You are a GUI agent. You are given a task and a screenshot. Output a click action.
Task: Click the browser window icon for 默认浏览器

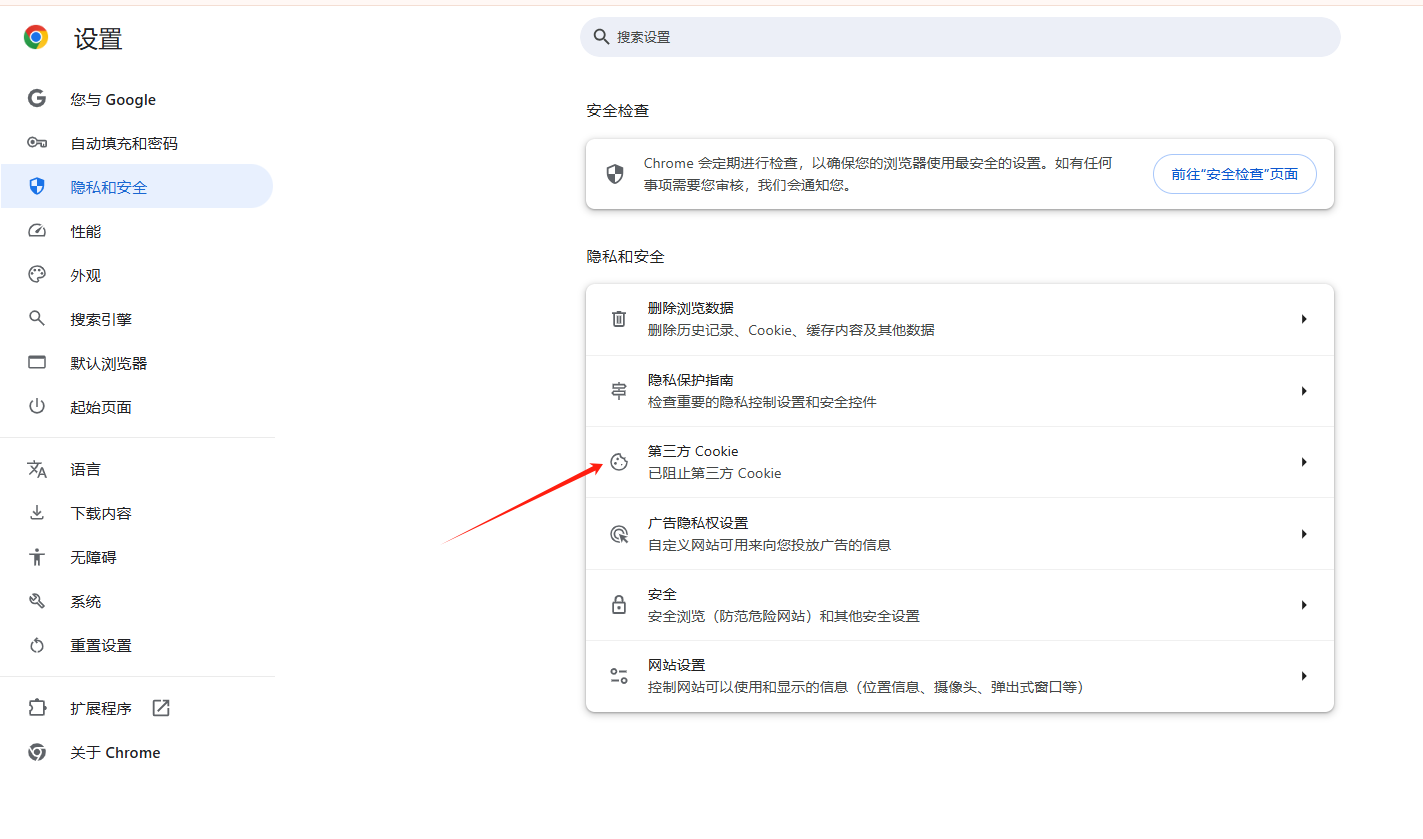37,363
